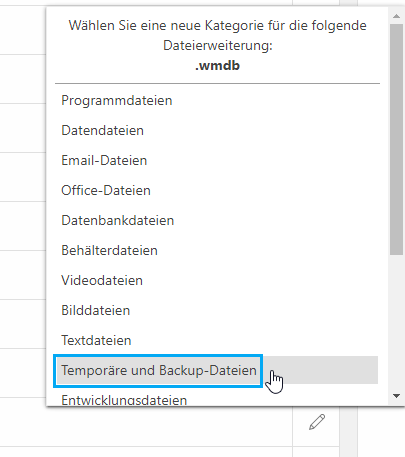This screenshot has height=457, width=405.
Task: Click the pencil edit icon below the popup
Action: [x=317, y=422]
